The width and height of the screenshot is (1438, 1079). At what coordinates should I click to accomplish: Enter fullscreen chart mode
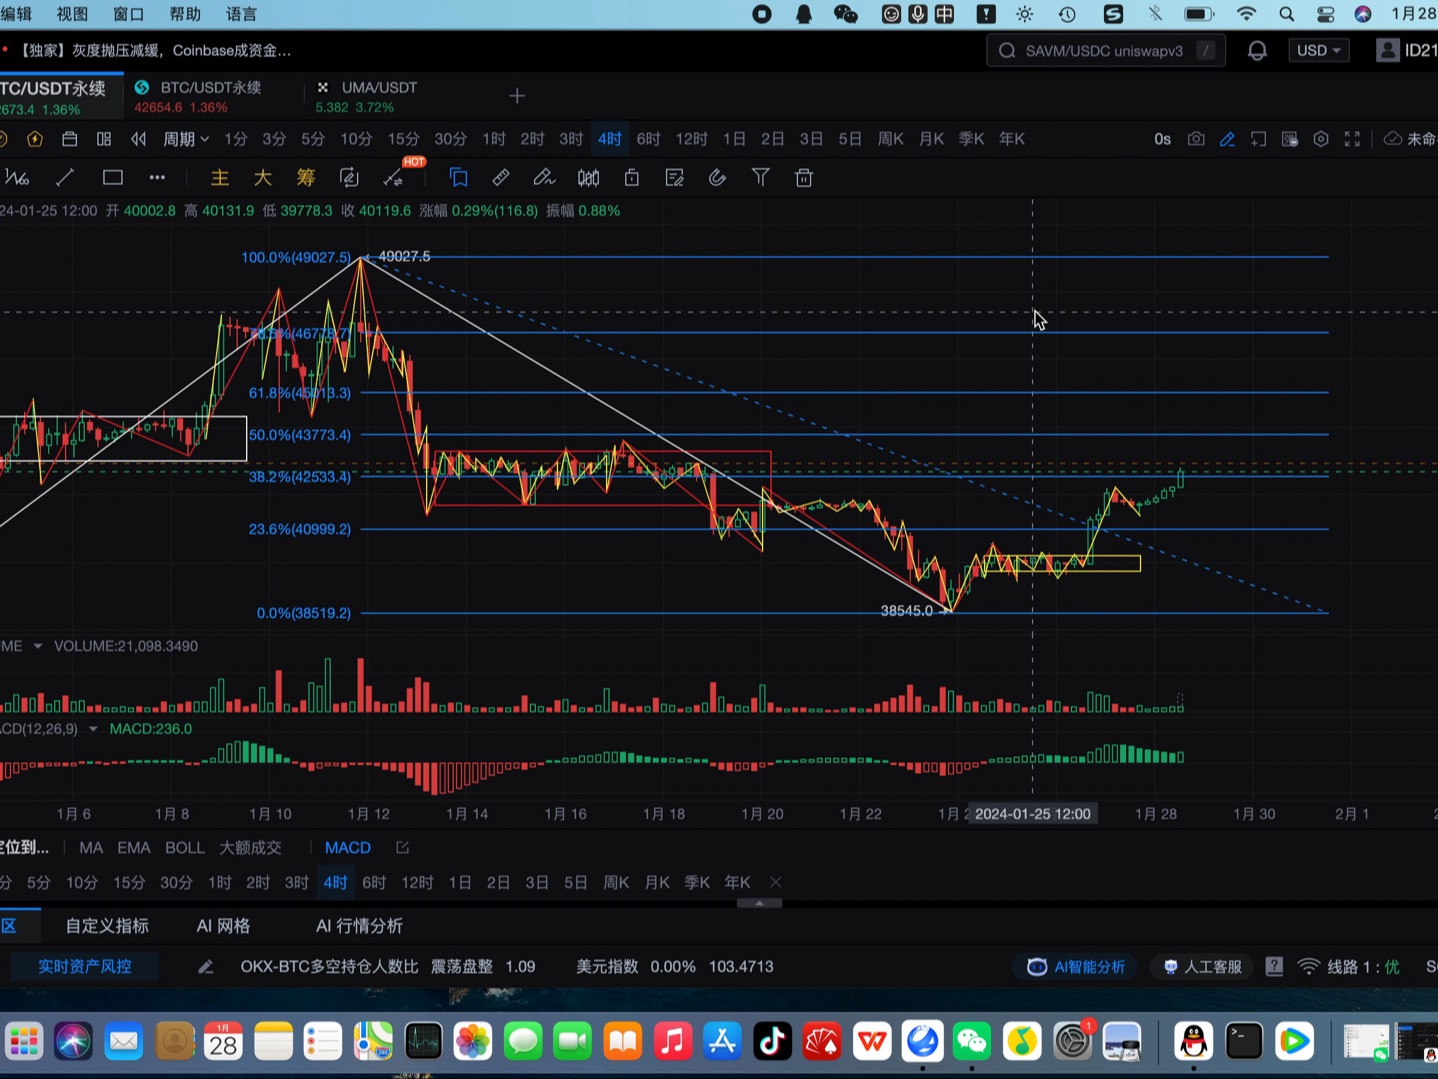point(1352,139)
